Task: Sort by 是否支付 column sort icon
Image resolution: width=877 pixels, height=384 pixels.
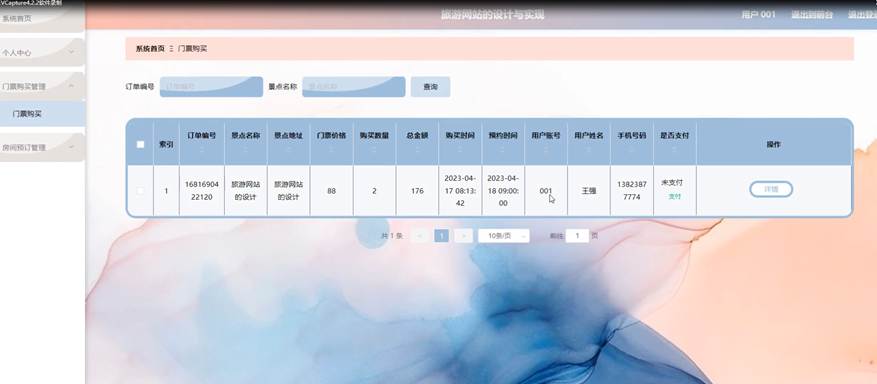Action: pyautogui.click(x=675, y=150)
